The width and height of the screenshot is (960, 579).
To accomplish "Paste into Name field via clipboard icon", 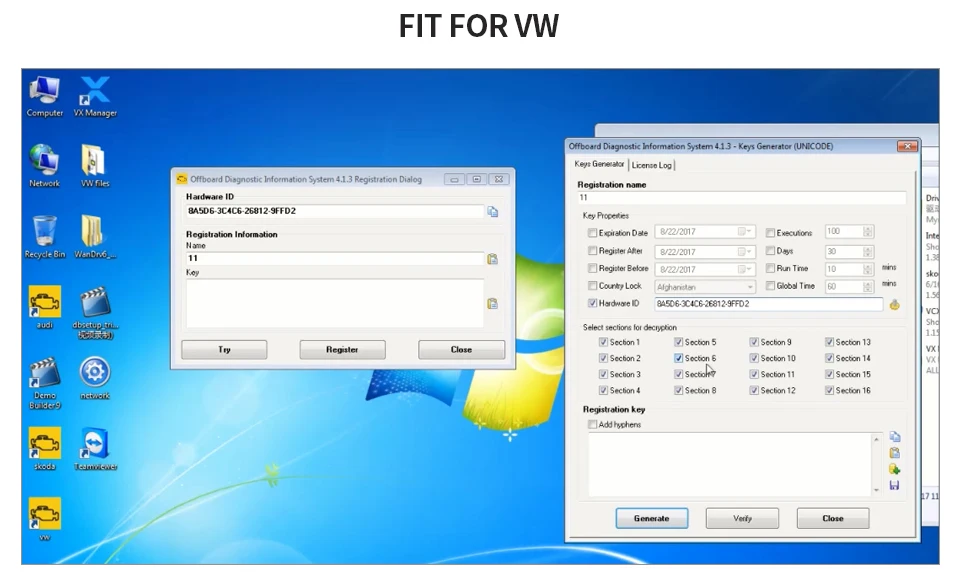I will click(x=492, y=259).
